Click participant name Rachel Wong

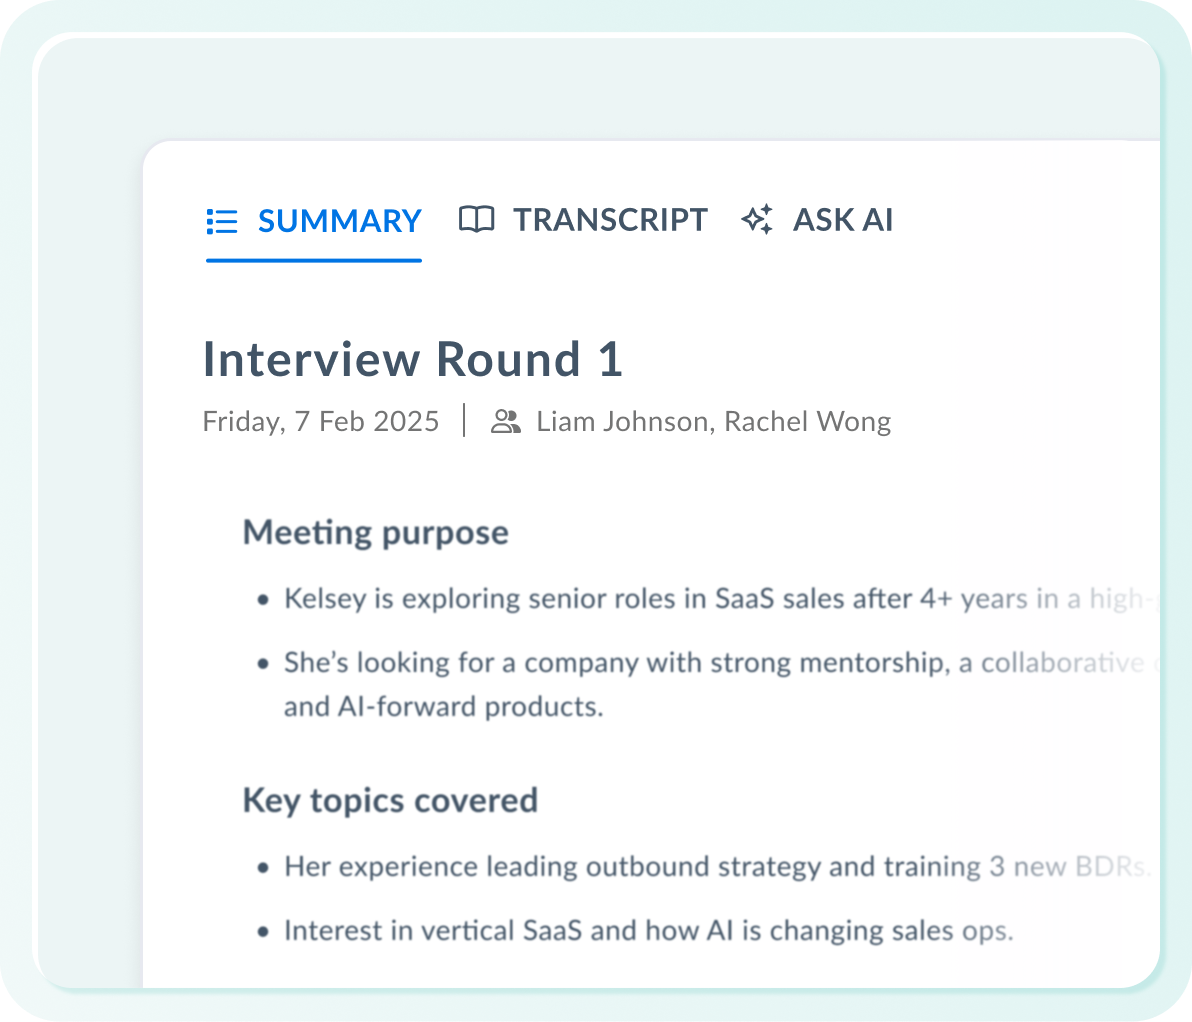[807, 422]
